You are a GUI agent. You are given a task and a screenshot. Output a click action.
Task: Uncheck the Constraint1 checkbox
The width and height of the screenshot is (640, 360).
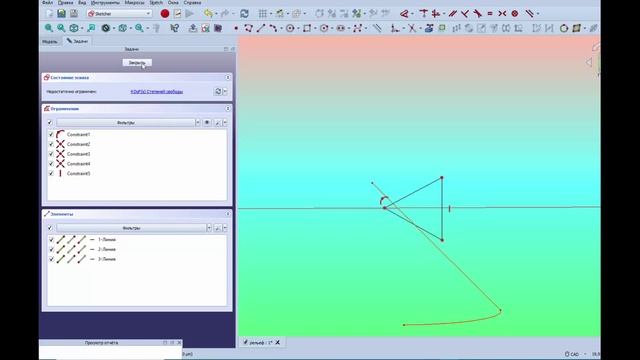51,134
